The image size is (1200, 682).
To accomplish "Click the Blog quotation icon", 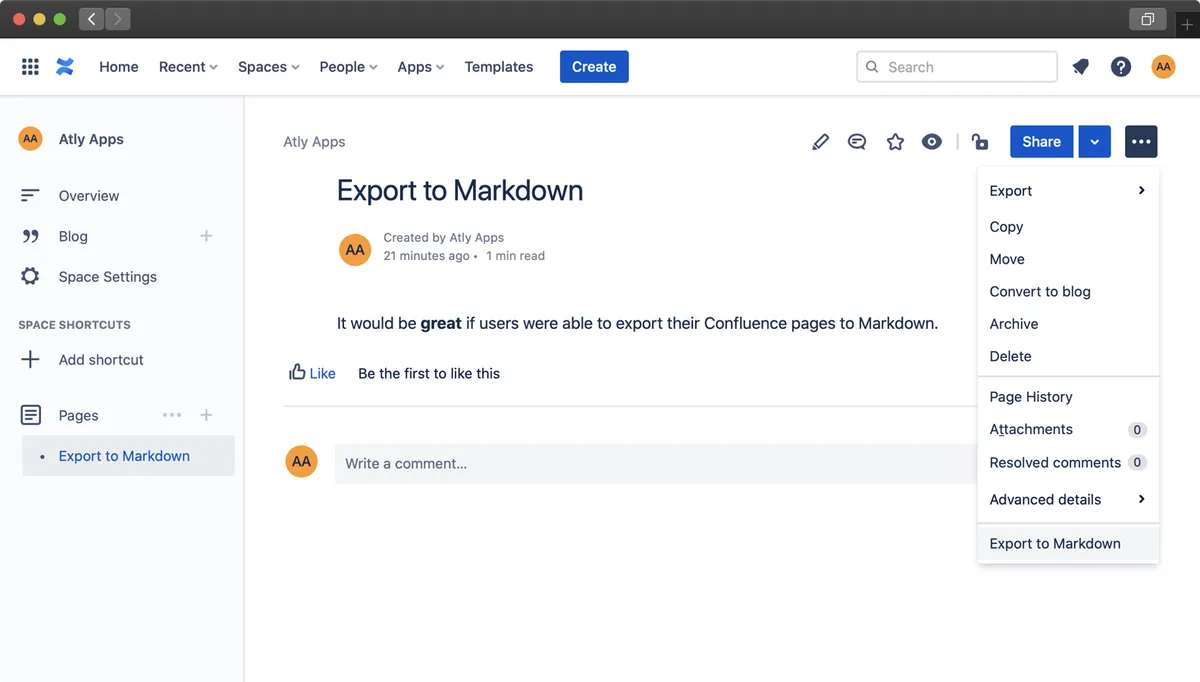I will click(30, 237).
